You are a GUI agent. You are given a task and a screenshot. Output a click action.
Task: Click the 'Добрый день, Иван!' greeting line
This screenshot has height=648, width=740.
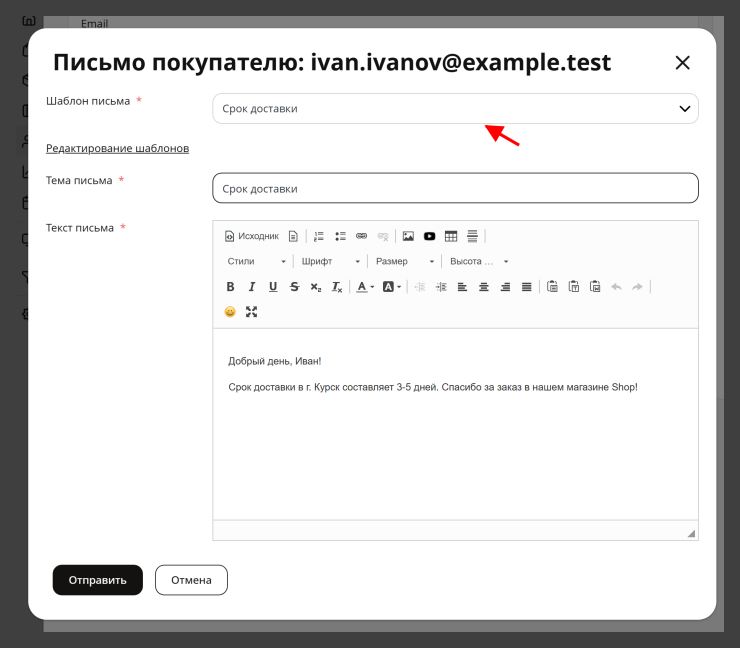pyautogui.click(x=275, y=361)
